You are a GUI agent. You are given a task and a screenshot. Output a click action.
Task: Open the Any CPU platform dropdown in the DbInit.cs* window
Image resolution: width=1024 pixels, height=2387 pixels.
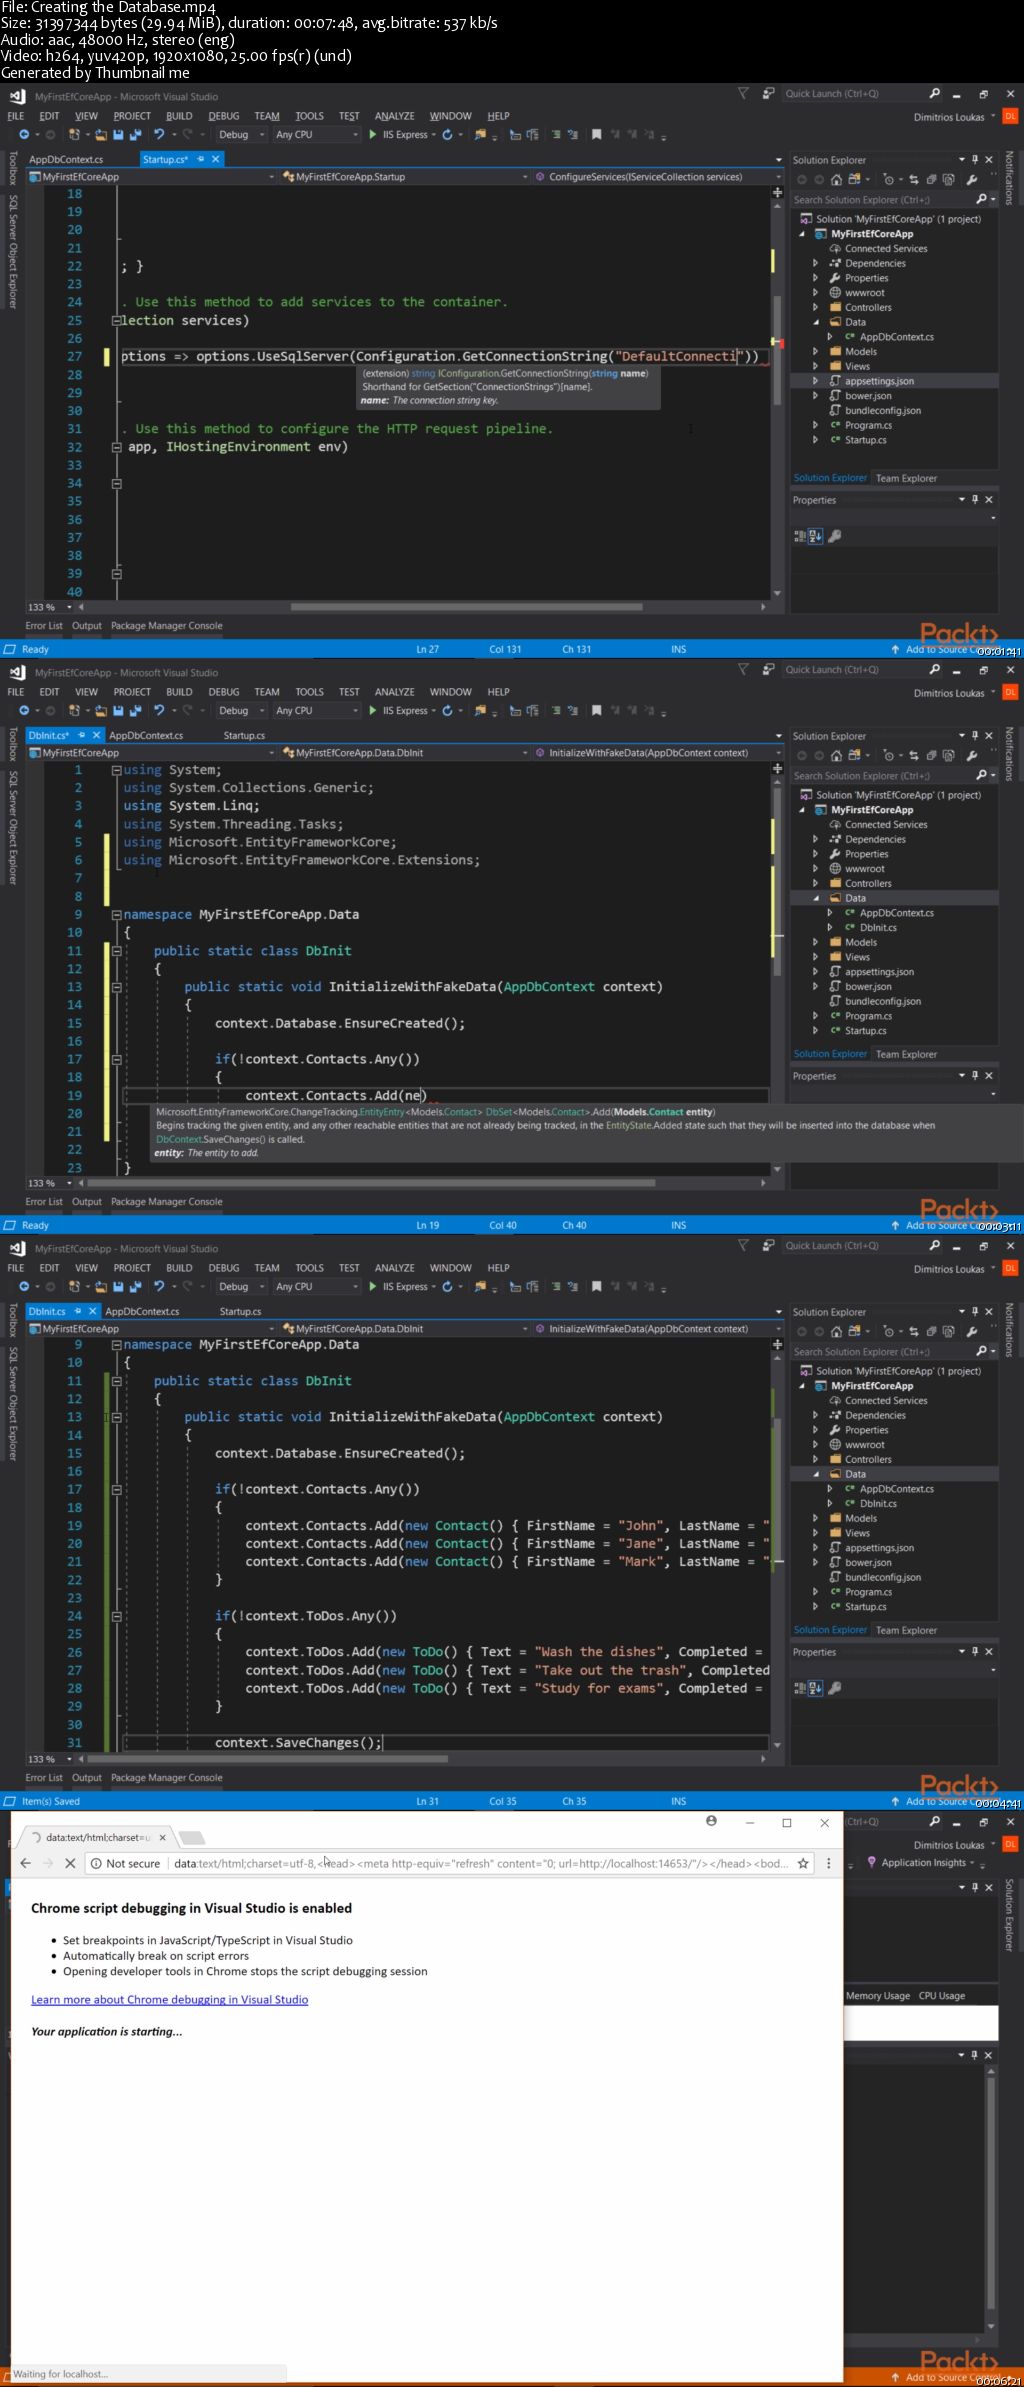315,711
